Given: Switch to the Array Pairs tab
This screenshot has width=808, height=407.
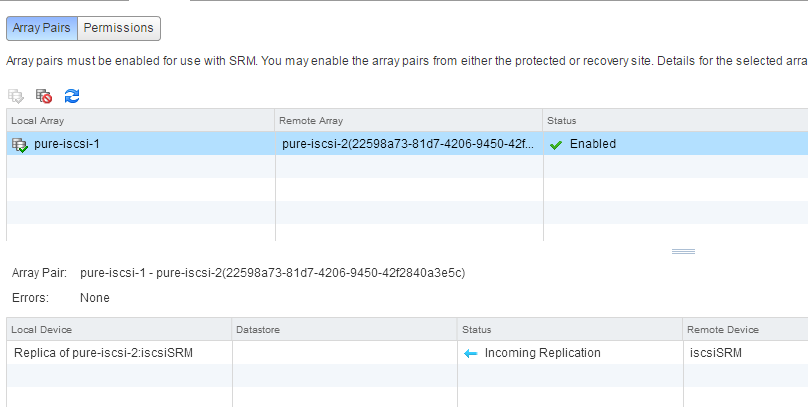Looking at the screenshot, I should pyautogui.click(x=42, y=28).
